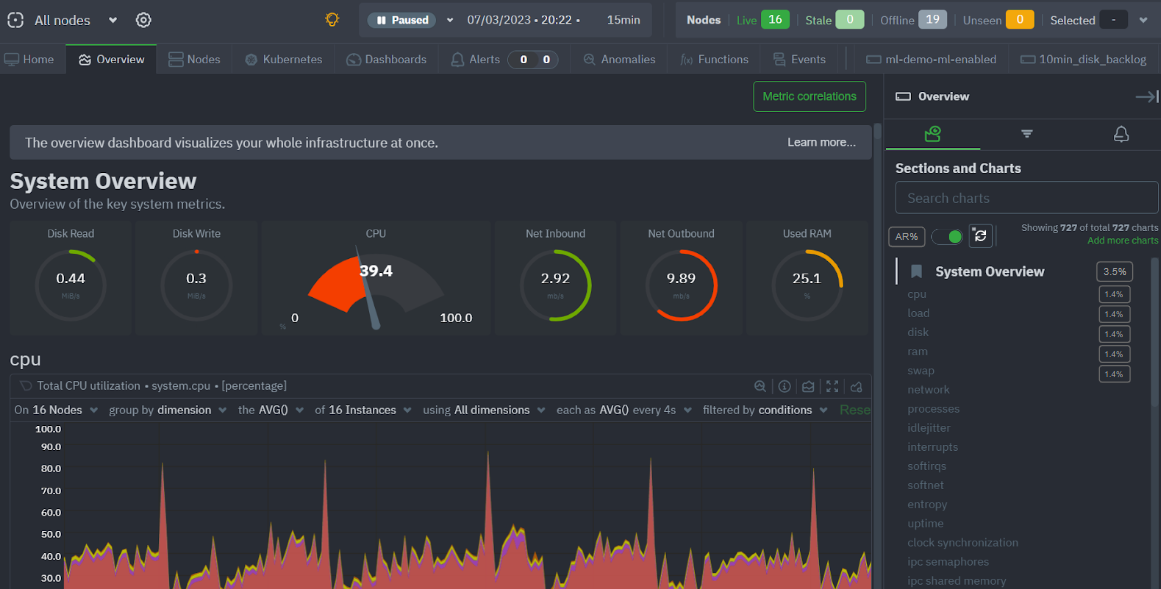This screenshot has width=1161, height=589.
Task: Click the Offline 19 nodes badge
Action: 932,20
